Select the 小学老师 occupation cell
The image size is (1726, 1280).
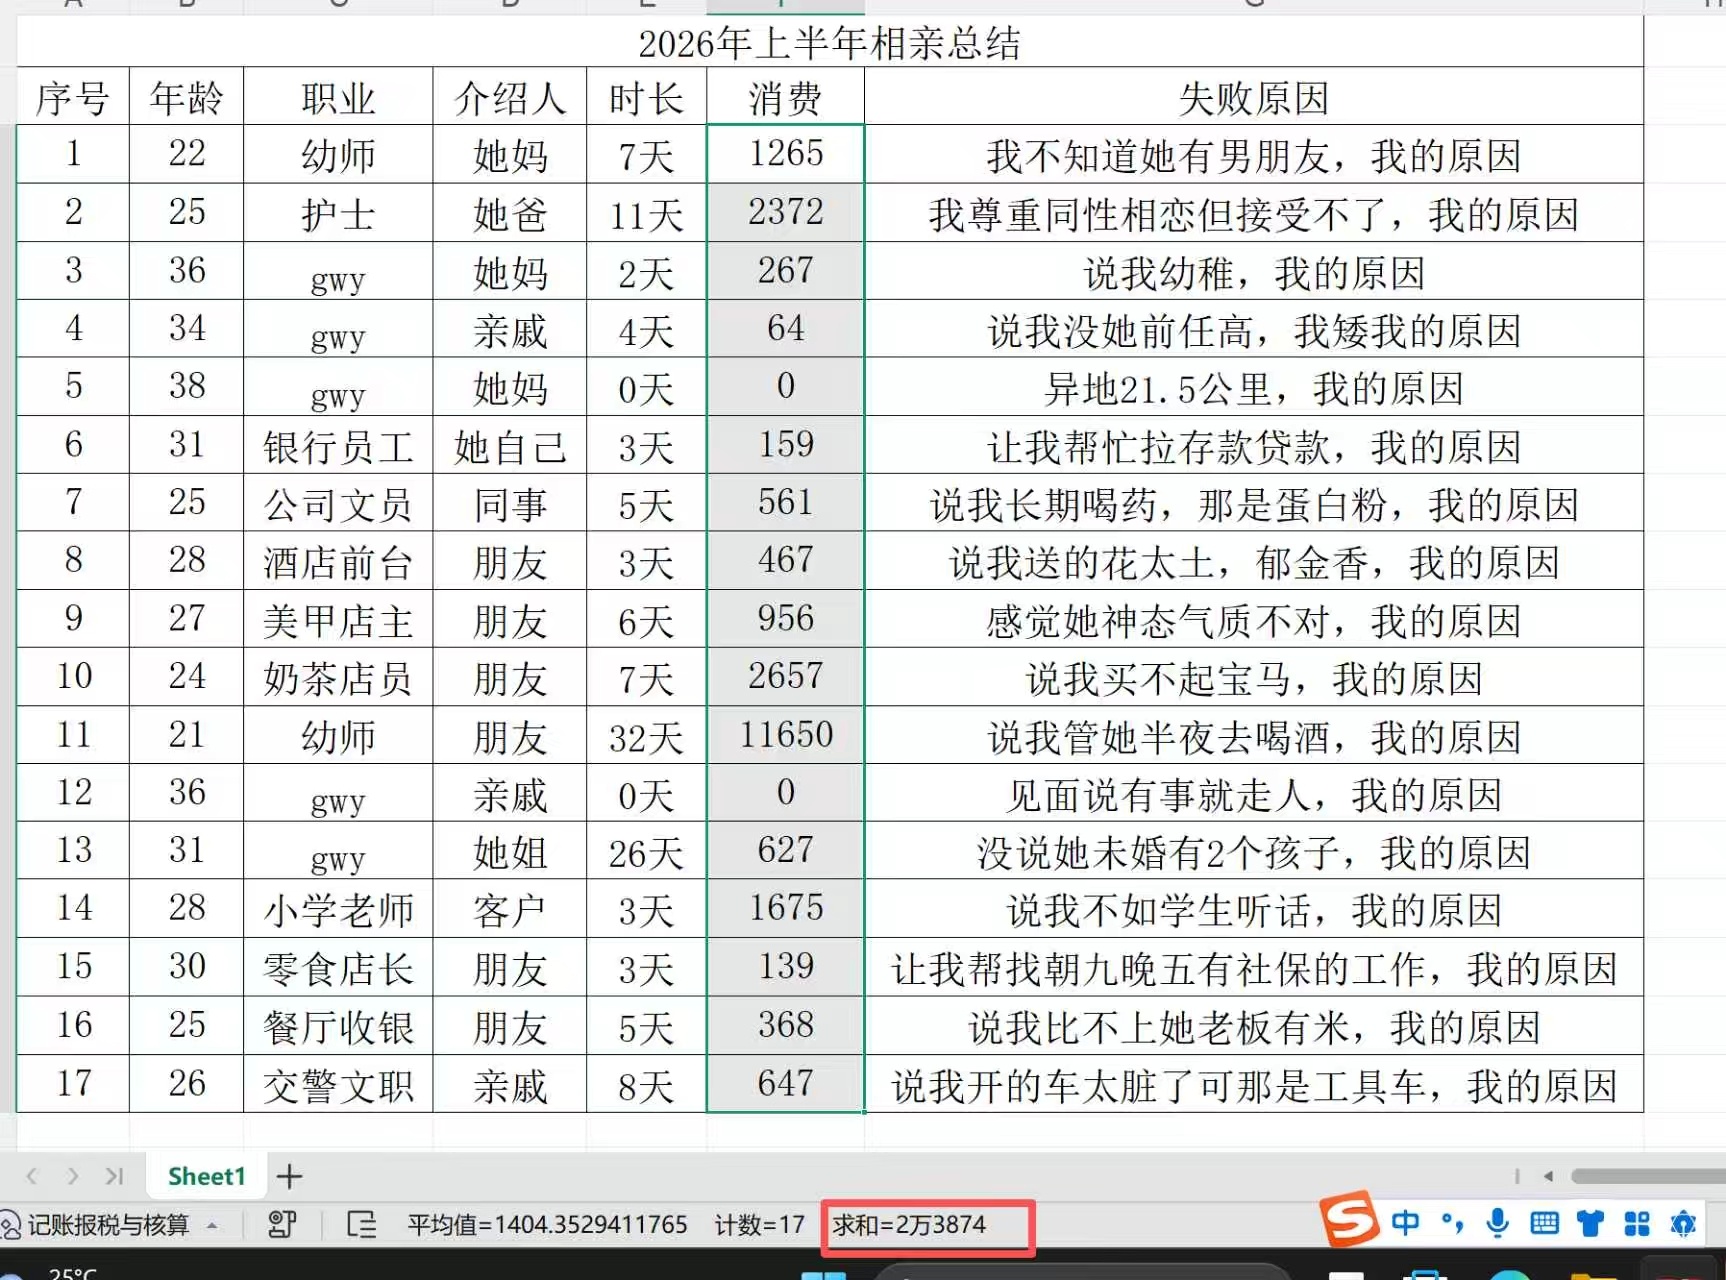pos(338,909)
